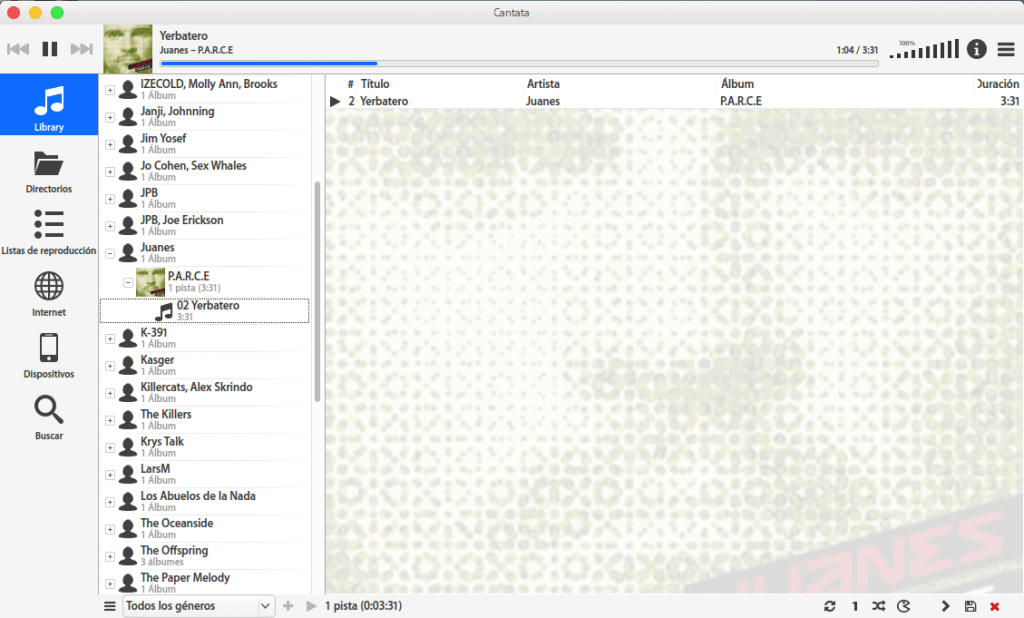Click the 1:04 / 3:31 time display
The image size is (1024, 618).
(x=857, y=50)
